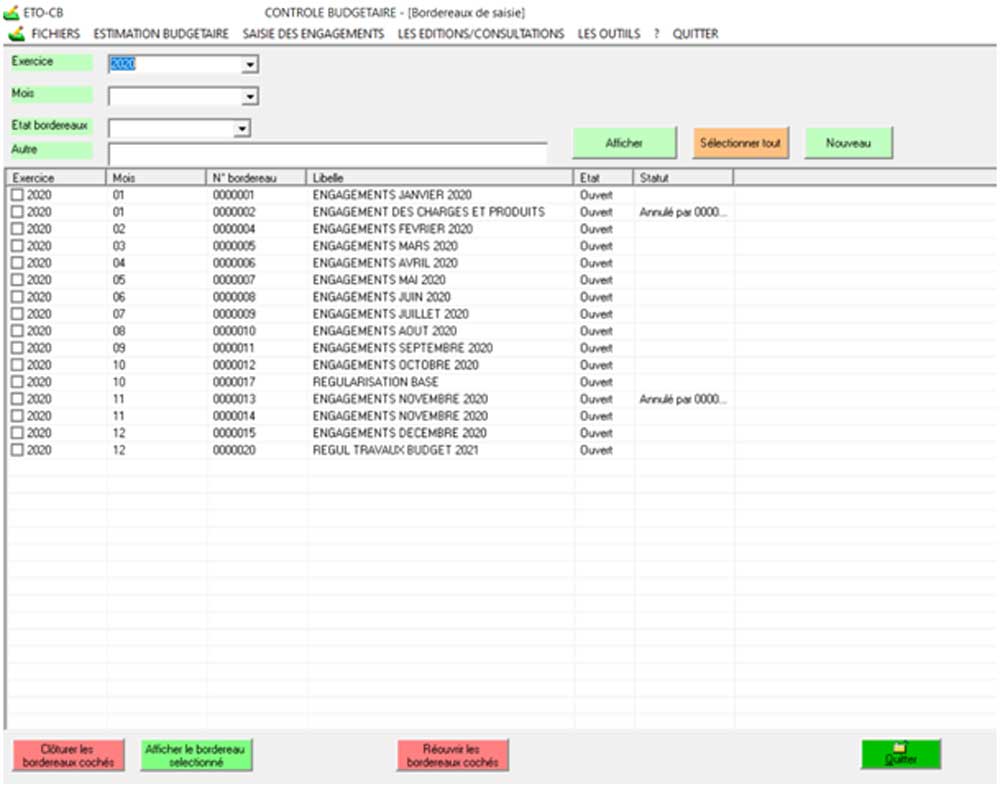Open the LES EDITIONS/CONSULTATIONS menu
The height and width of the screenshot is (787, 1000).
click(480, 33)
